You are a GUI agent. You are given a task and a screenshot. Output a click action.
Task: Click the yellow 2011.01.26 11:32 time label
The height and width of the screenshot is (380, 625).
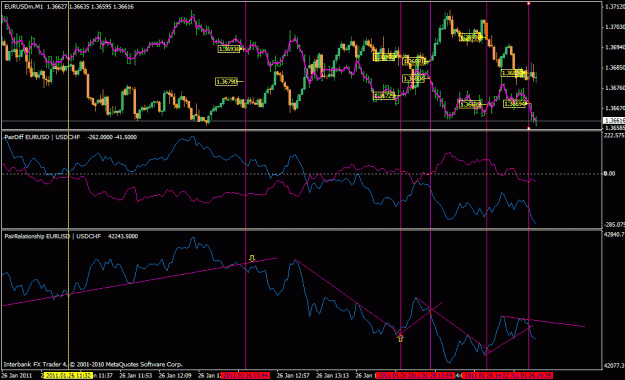click(68, 376)
